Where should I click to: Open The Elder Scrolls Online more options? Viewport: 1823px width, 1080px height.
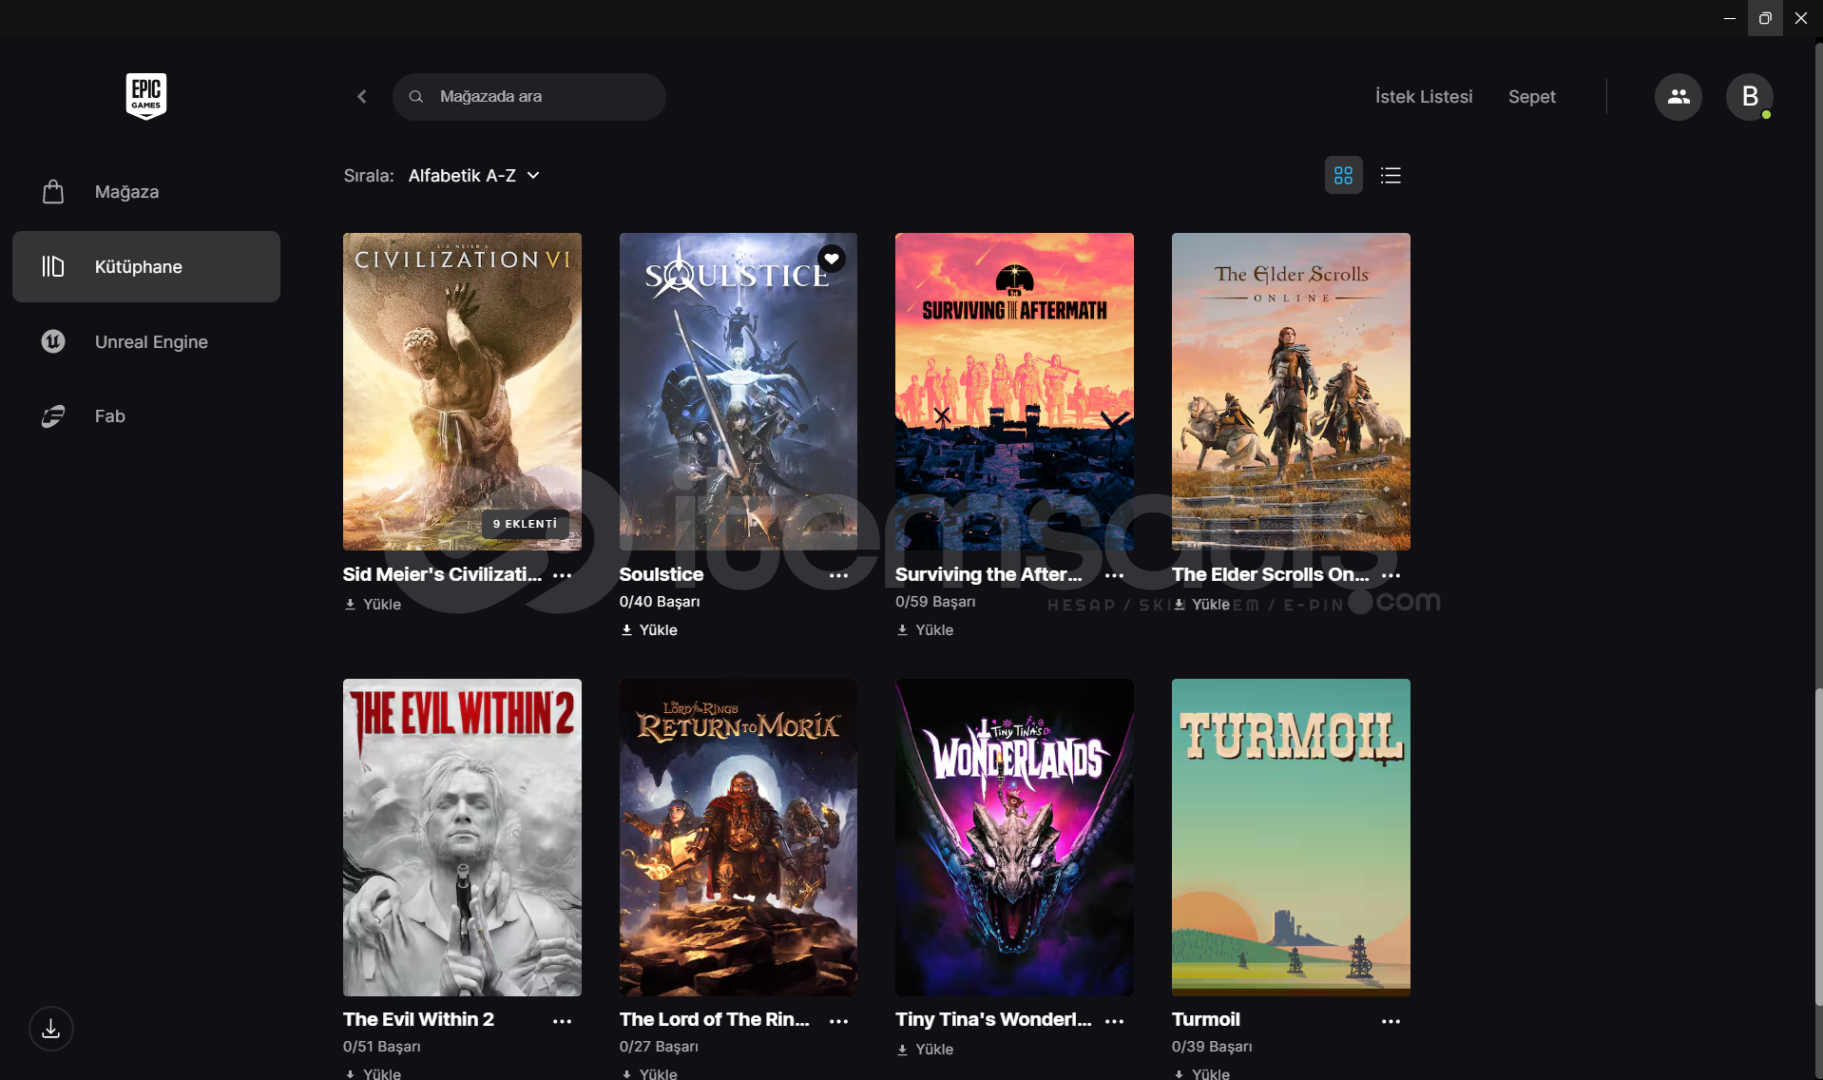click(x=1390, y=575)
